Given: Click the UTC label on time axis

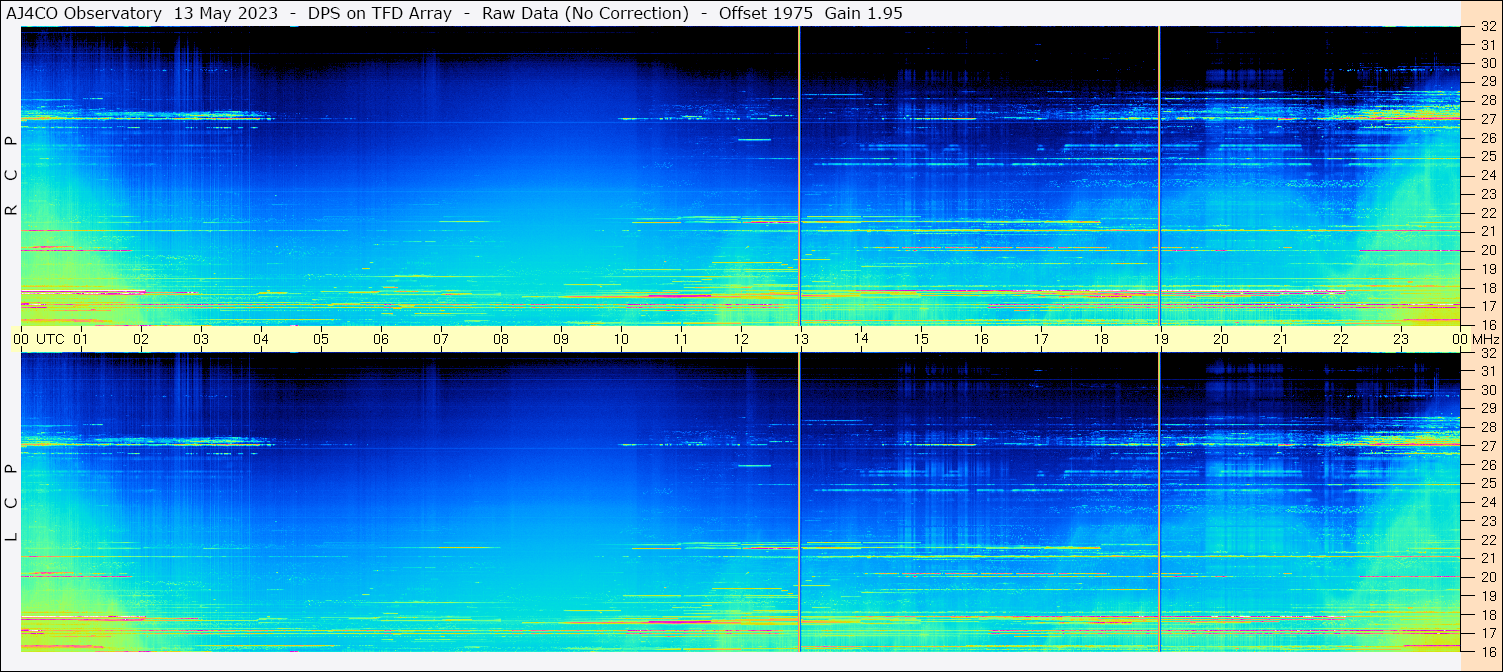Looking at the screenshot, I should 51,339.
